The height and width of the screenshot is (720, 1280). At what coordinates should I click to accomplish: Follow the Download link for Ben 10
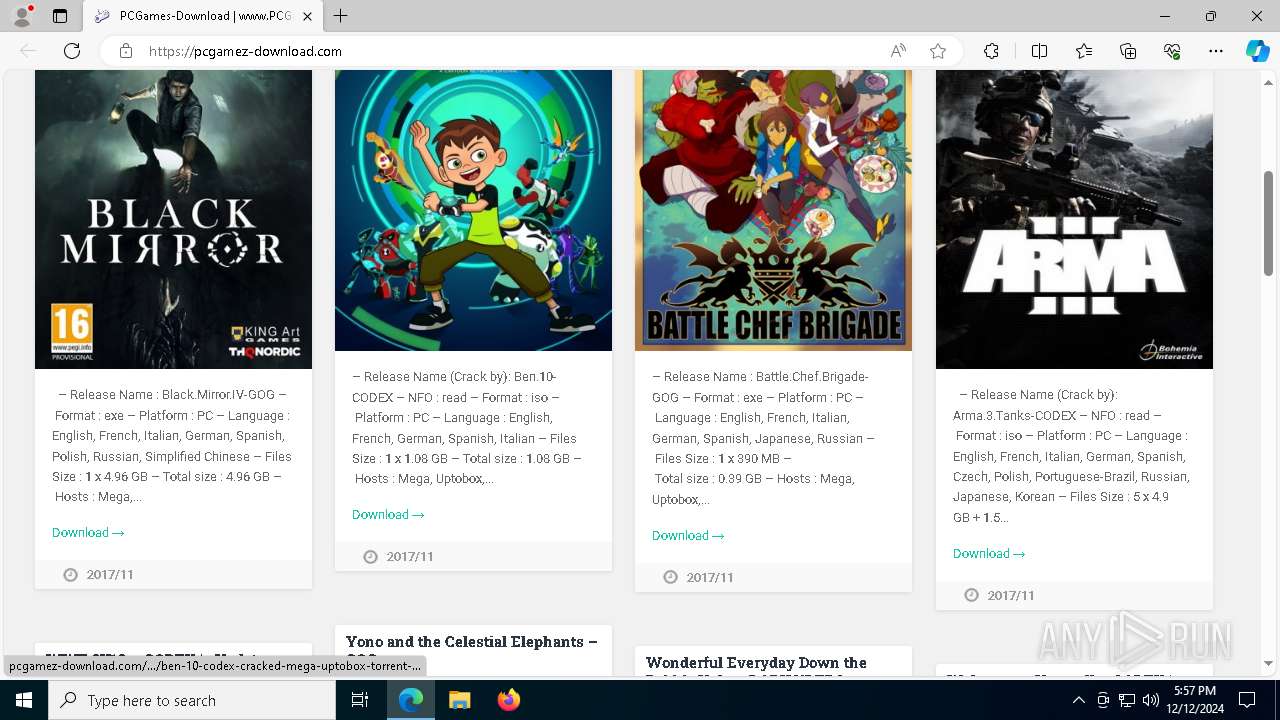388,515
